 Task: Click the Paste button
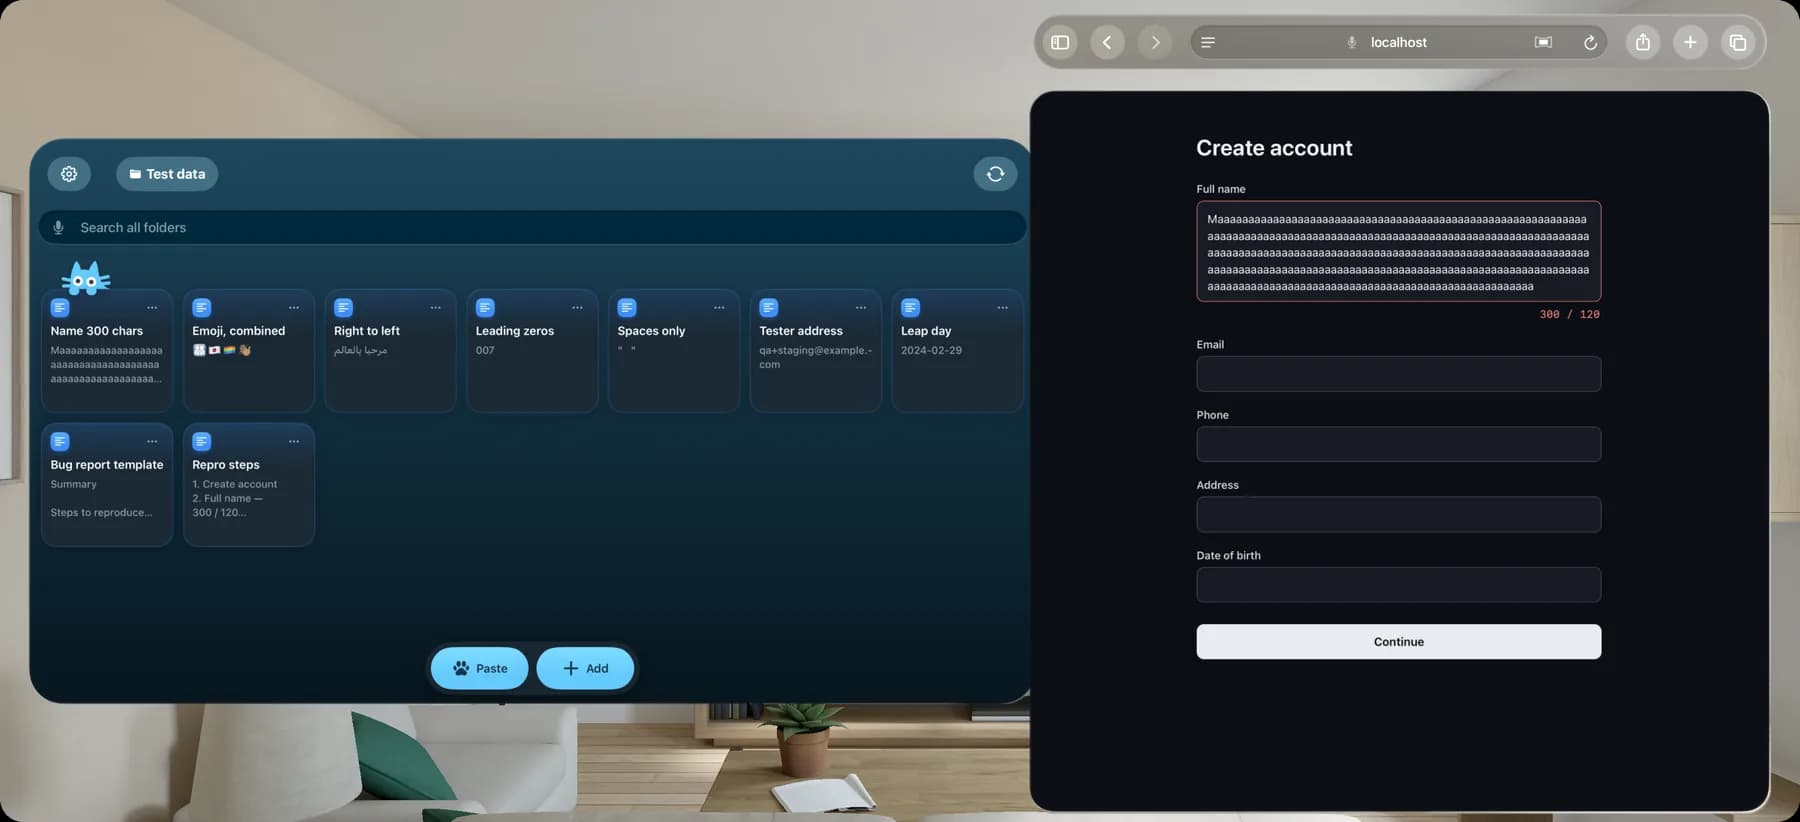pyautogui.click(x=480, y=668)
